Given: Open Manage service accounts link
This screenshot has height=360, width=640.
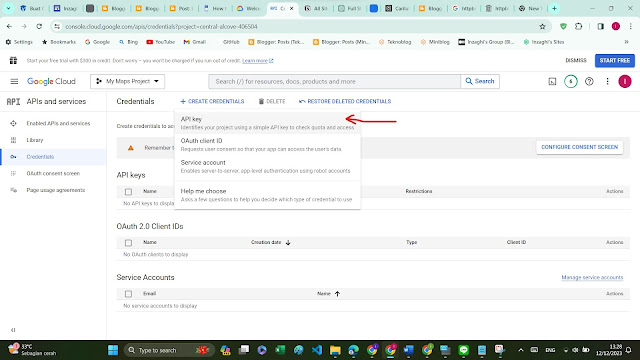Looking at the screenshot, I should pos(592,277).
